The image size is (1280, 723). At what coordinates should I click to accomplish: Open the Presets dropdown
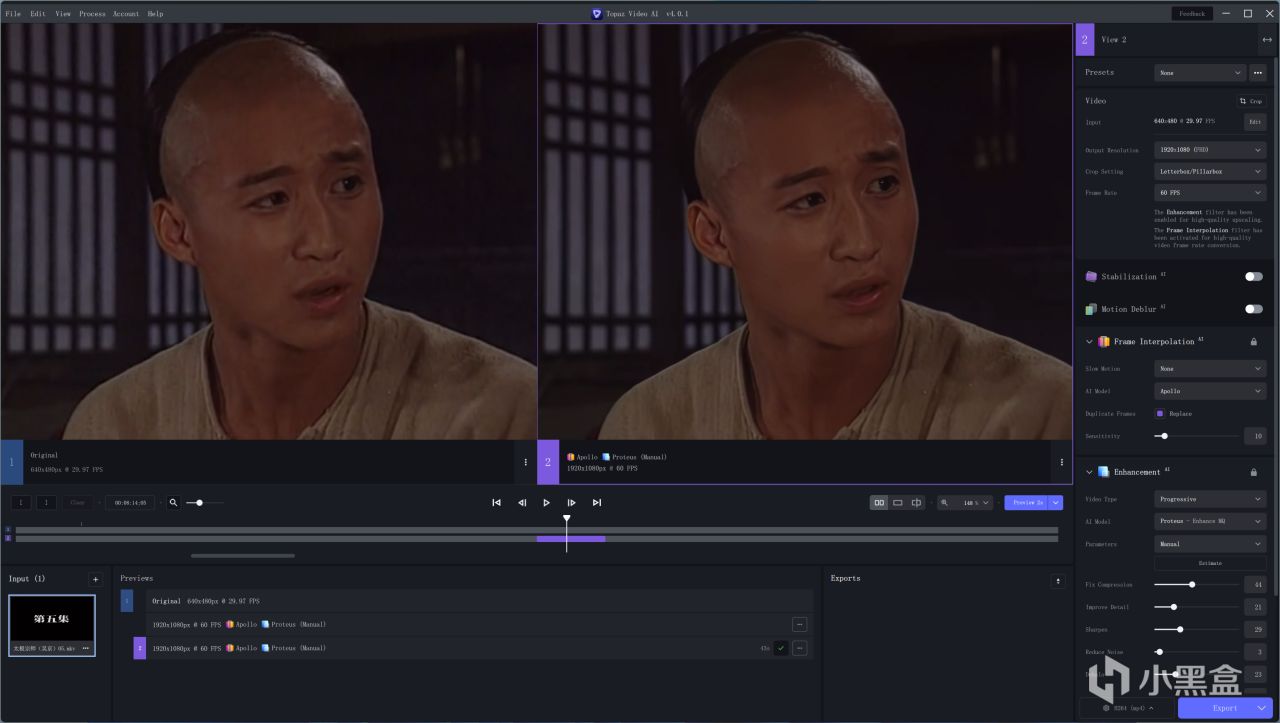1200,73
